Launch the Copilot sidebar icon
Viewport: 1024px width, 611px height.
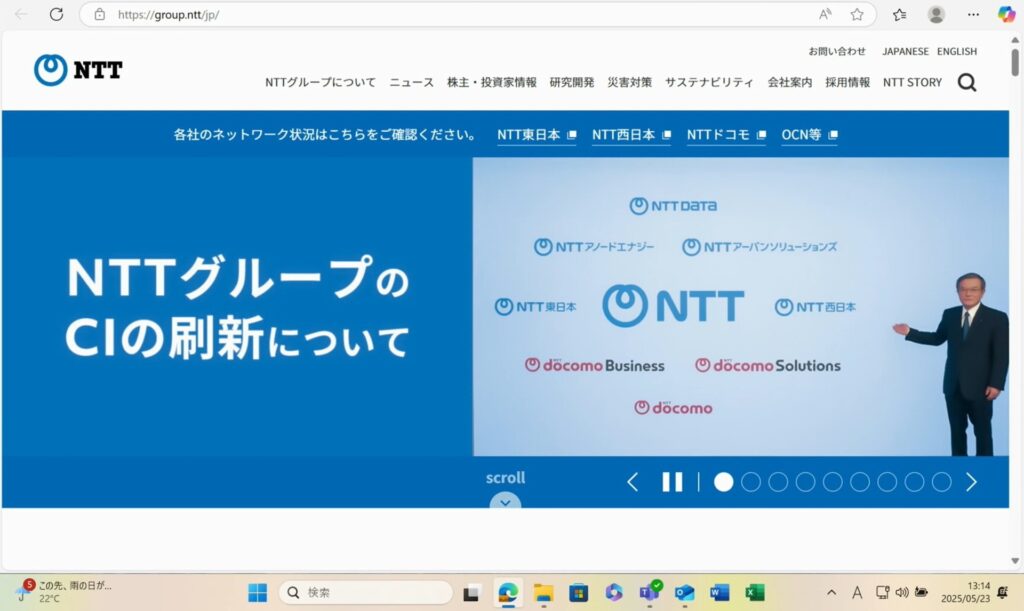point(1006,14)
